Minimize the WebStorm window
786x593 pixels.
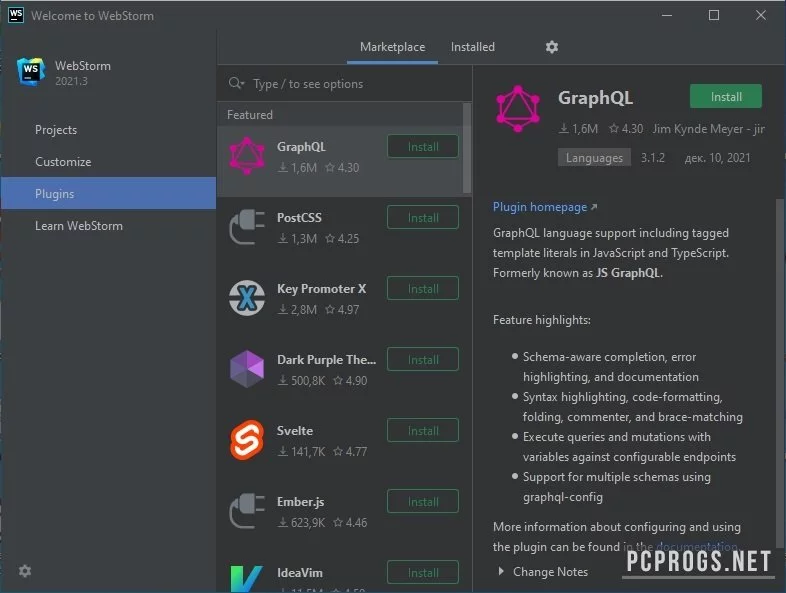click(x=667, y=15)
